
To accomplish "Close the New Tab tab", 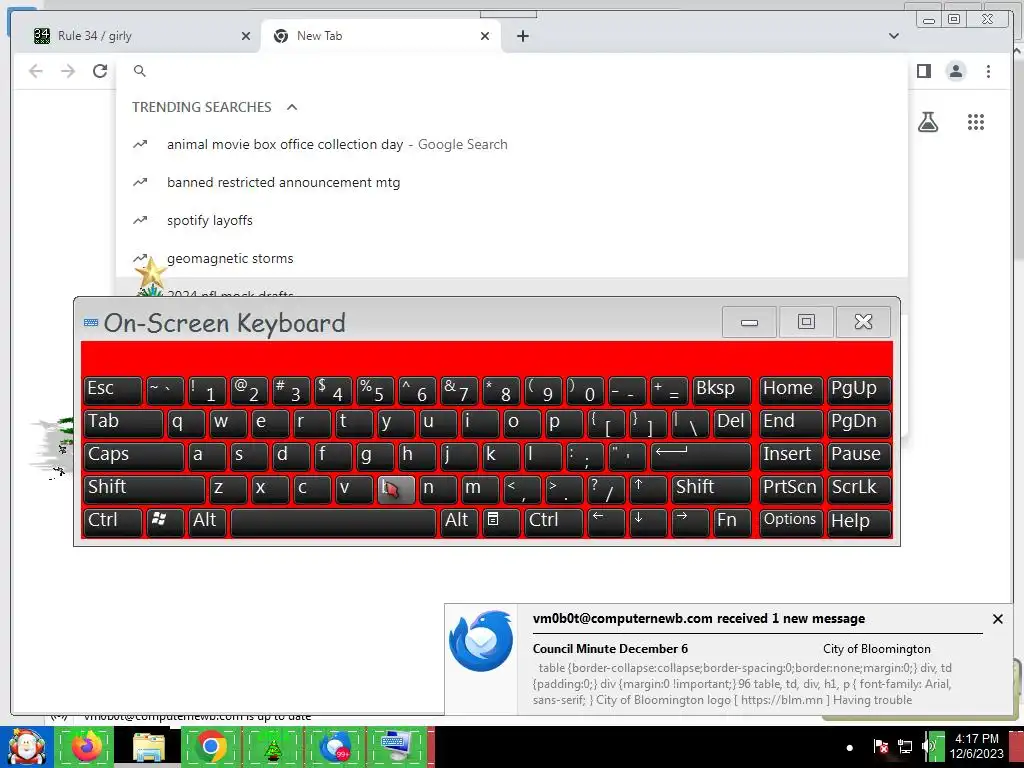I will point(485,36).
